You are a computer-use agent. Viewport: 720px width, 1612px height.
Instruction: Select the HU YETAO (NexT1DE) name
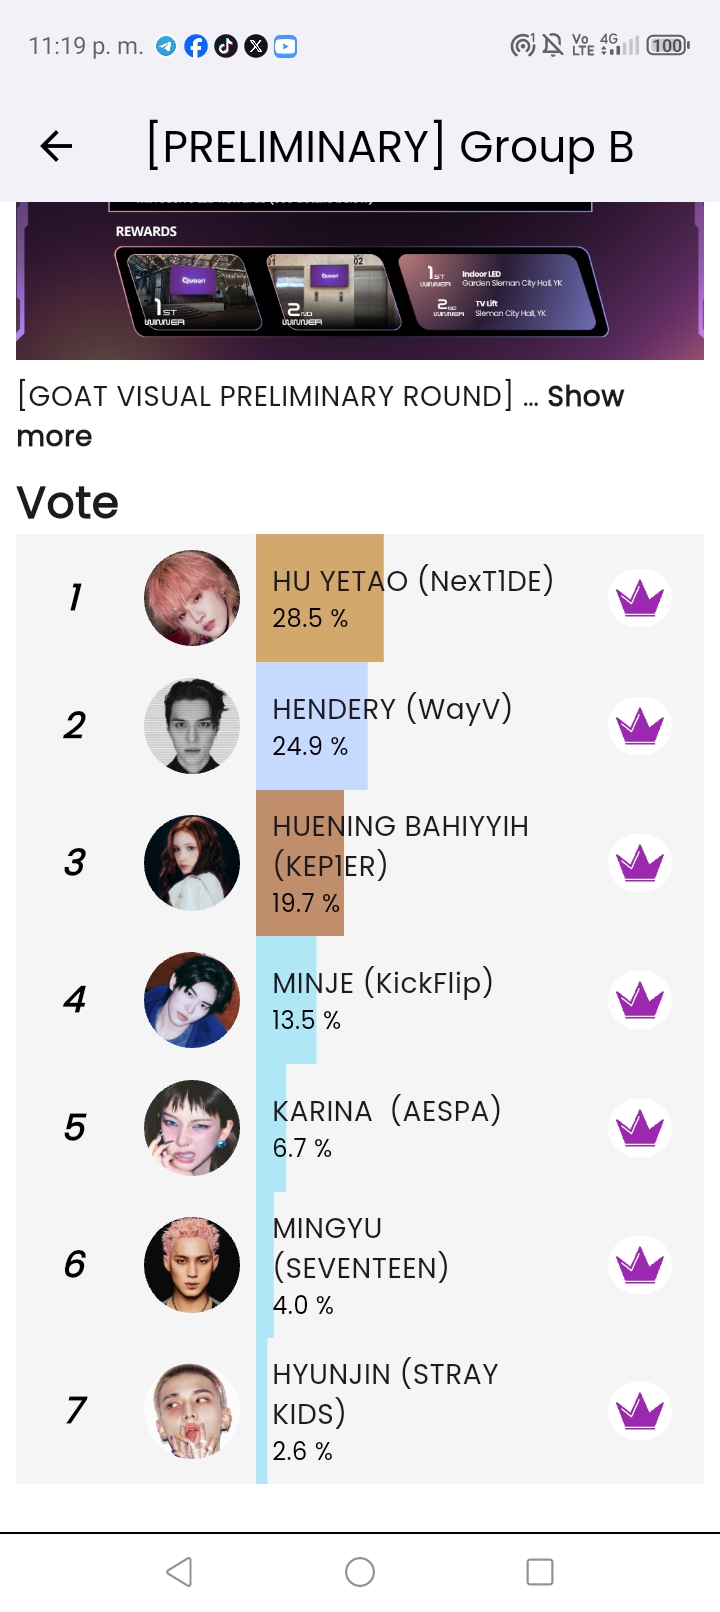(413, 581)
